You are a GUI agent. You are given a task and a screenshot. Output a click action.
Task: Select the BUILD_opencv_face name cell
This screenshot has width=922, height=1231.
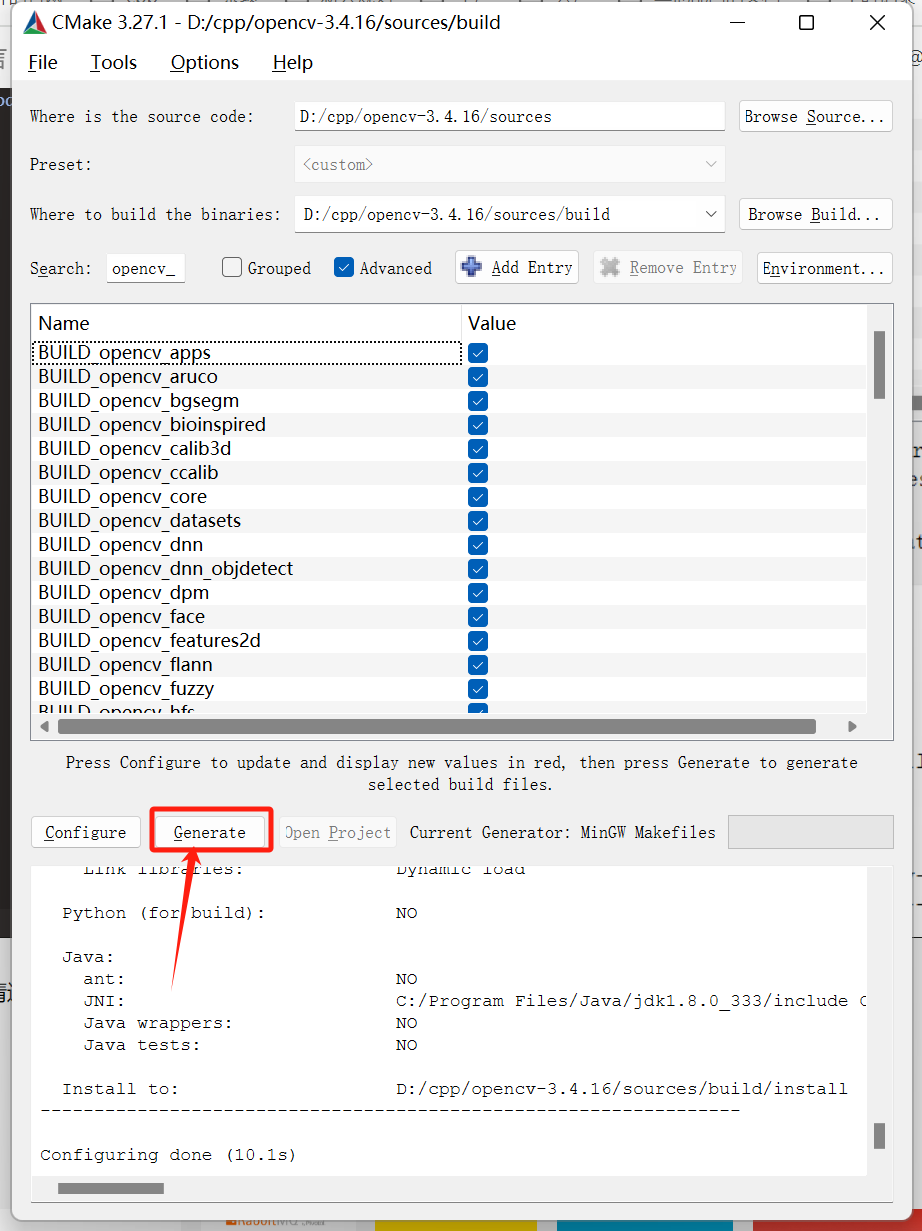(247, 617)
